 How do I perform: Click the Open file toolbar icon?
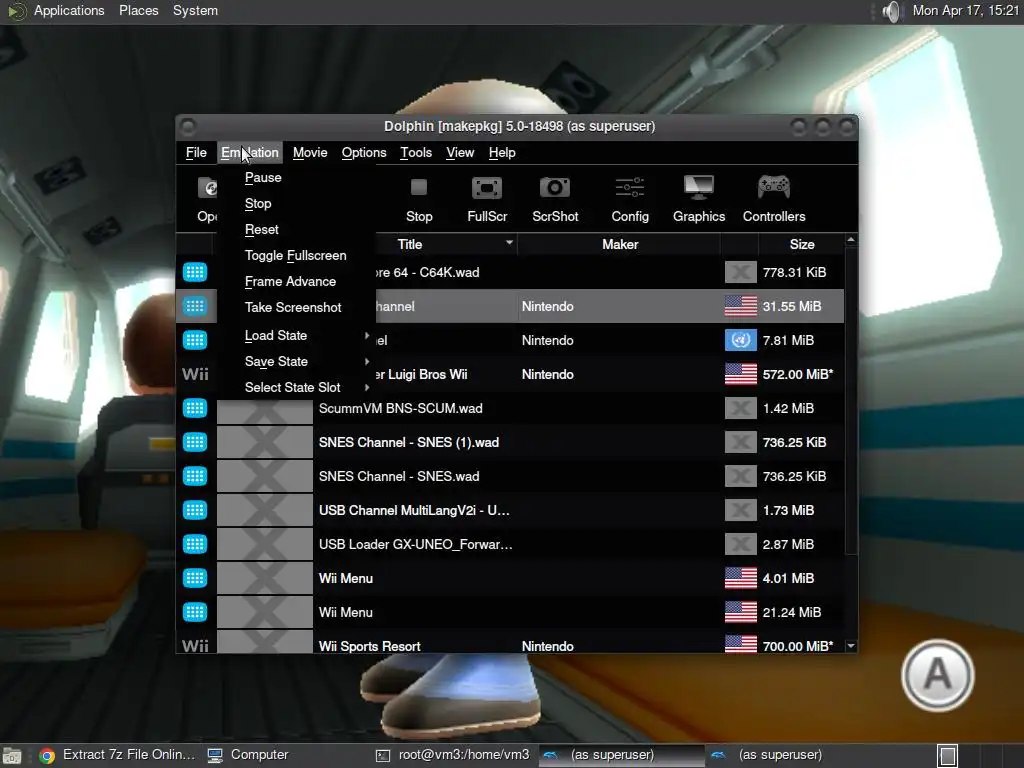(208, 188)
